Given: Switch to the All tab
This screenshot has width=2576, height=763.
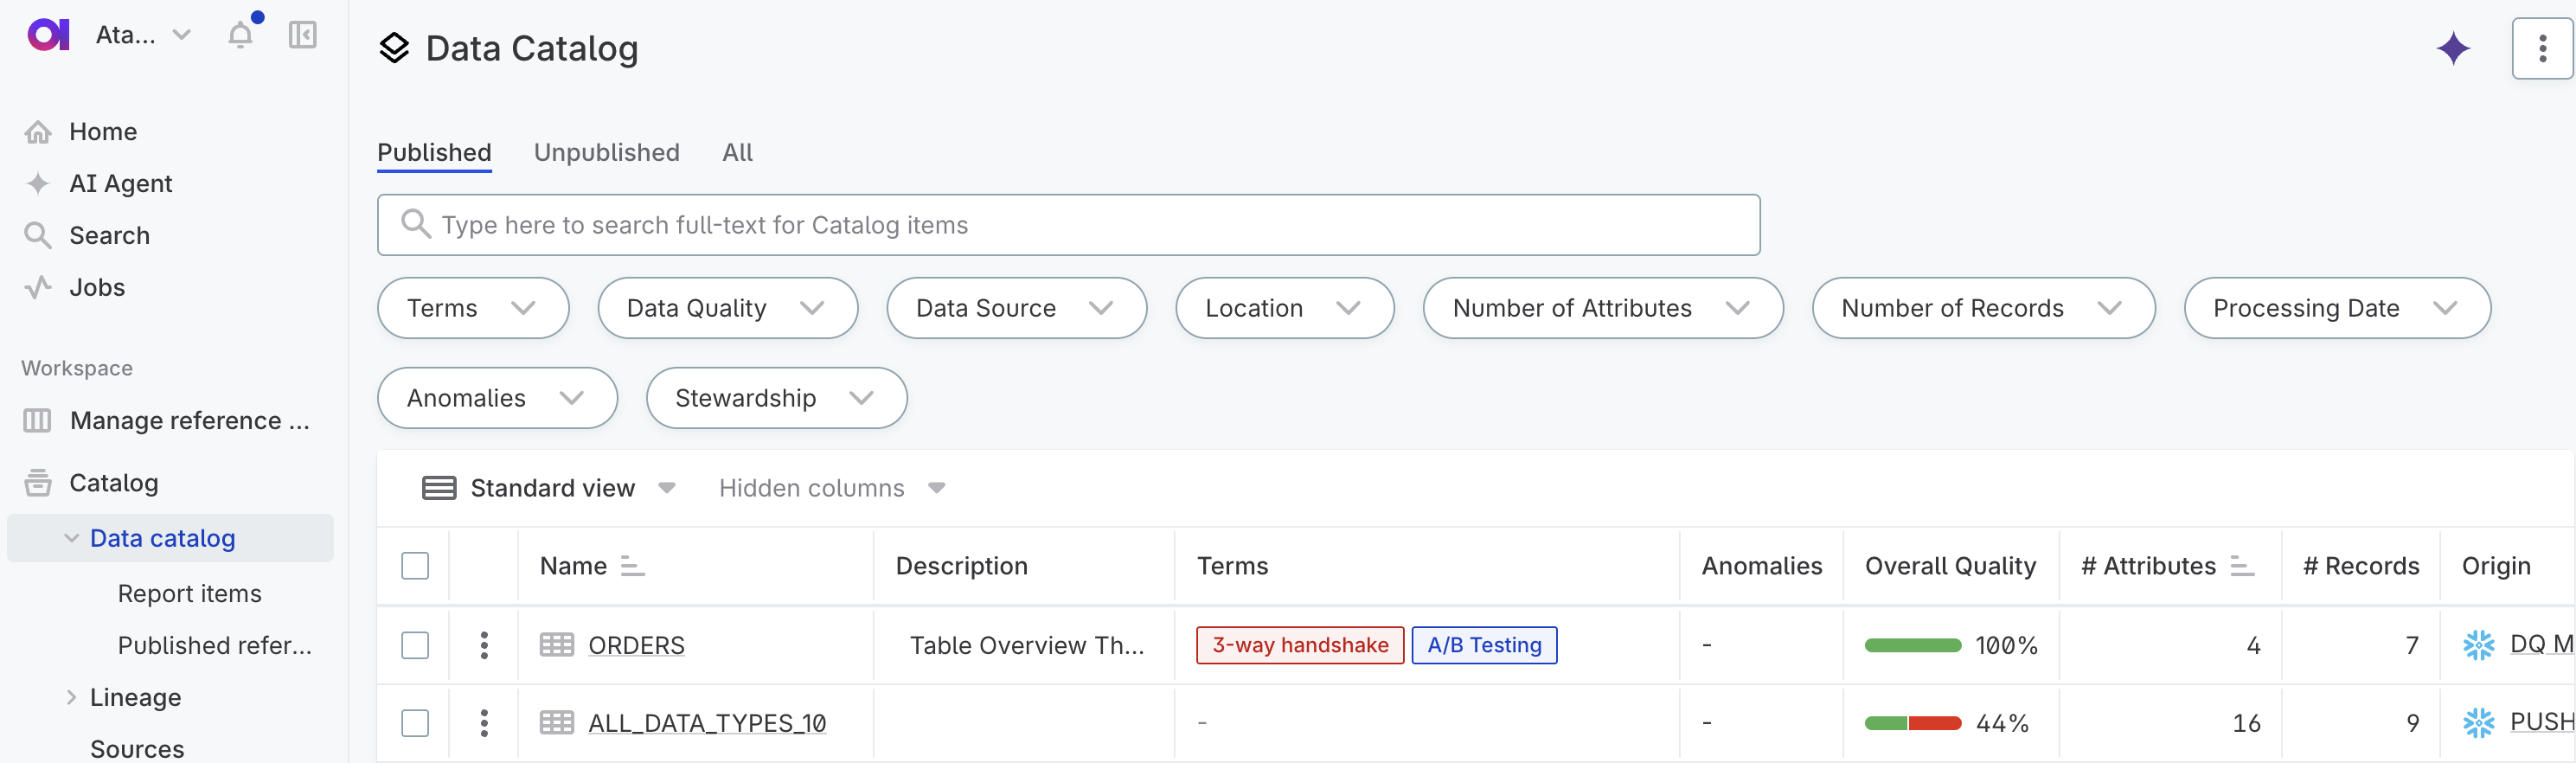Looking at the screenshot, I should (x=737, y=152).
